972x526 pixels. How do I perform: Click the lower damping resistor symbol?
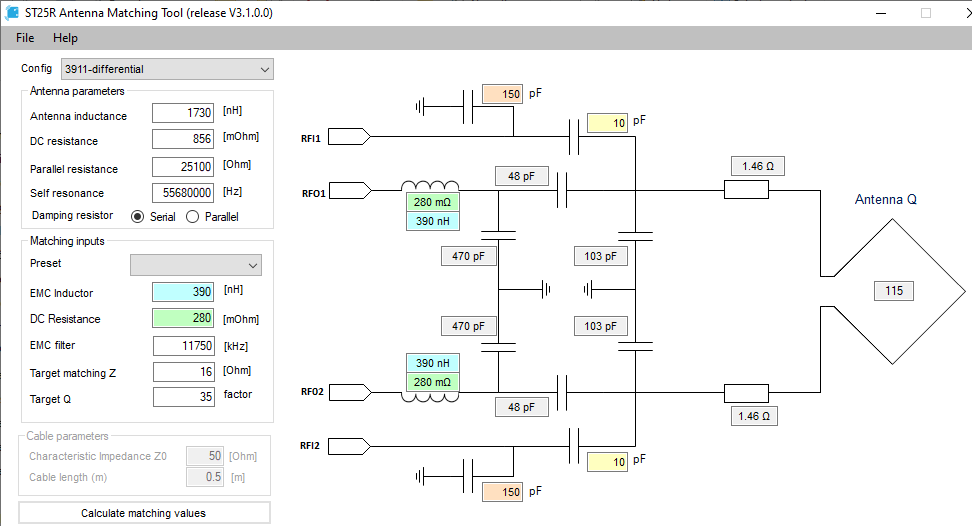(746, 393)
